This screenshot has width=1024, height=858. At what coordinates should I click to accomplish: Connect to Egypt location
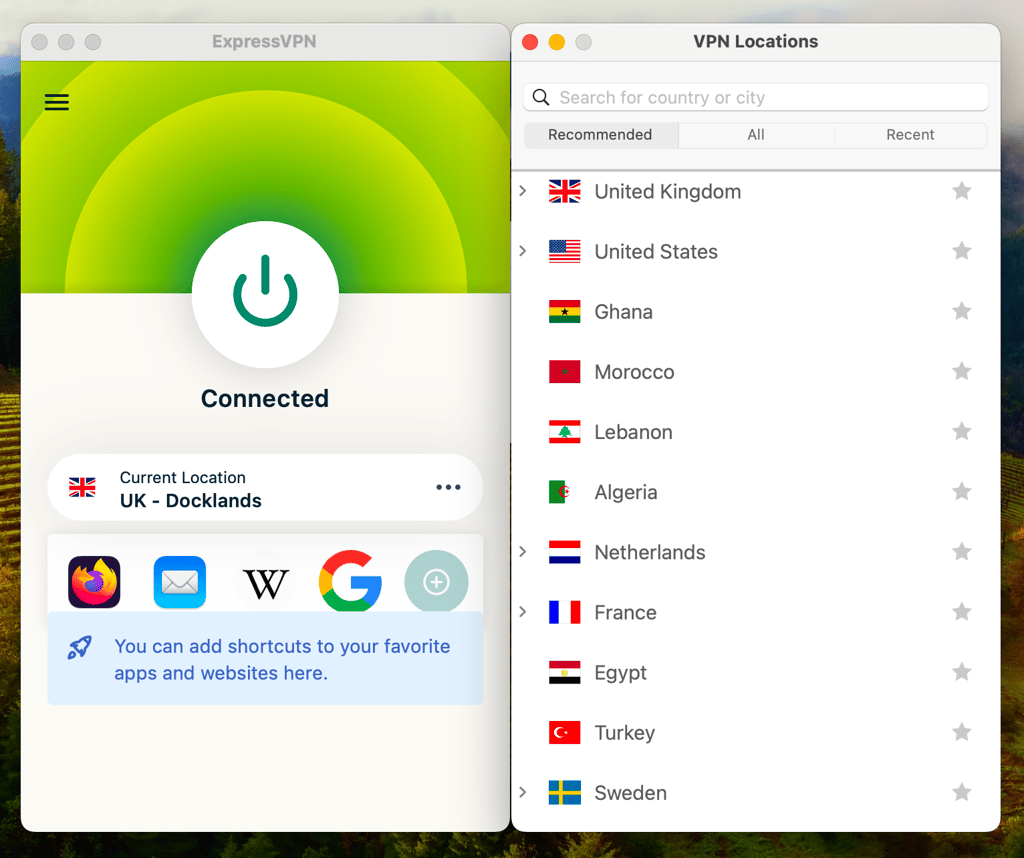tap(620, 673)
